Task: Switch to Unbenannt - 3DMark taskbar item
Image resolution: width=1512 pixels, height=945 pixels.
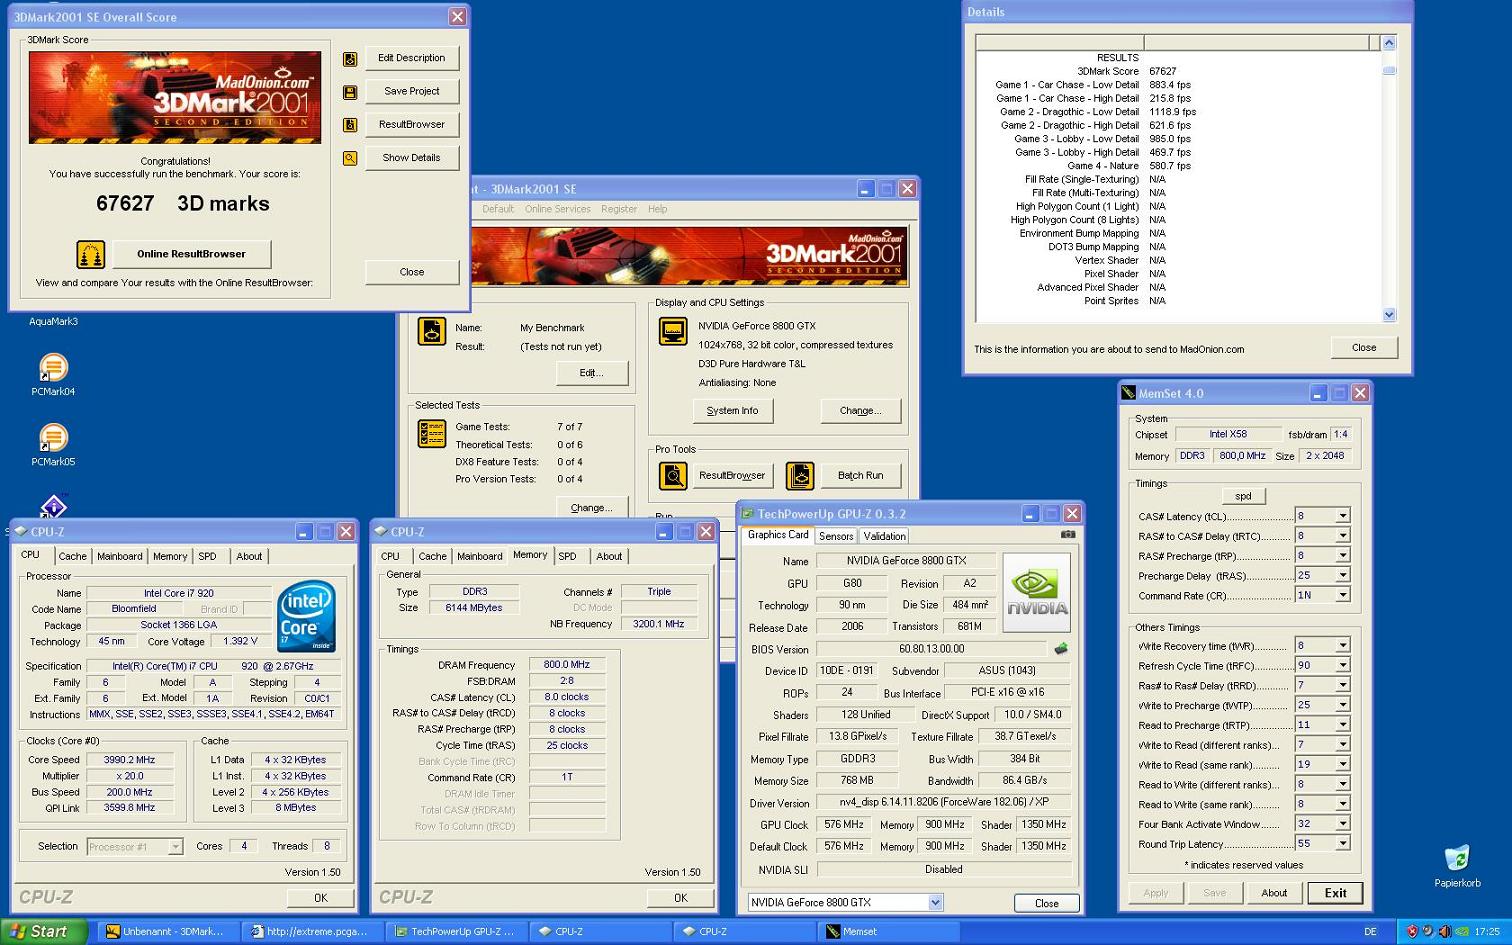Action: click(x=169, y=931)
